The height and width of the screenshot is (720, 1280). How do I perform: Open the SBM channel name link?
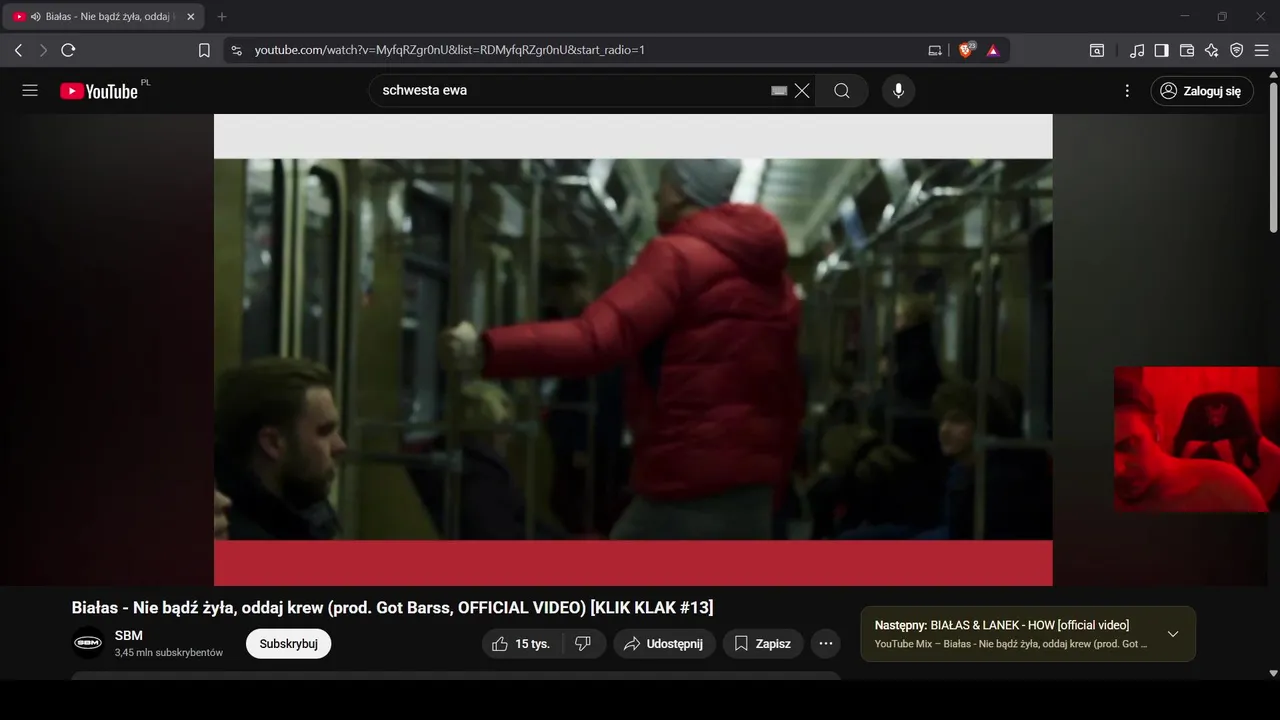(129, 636)
